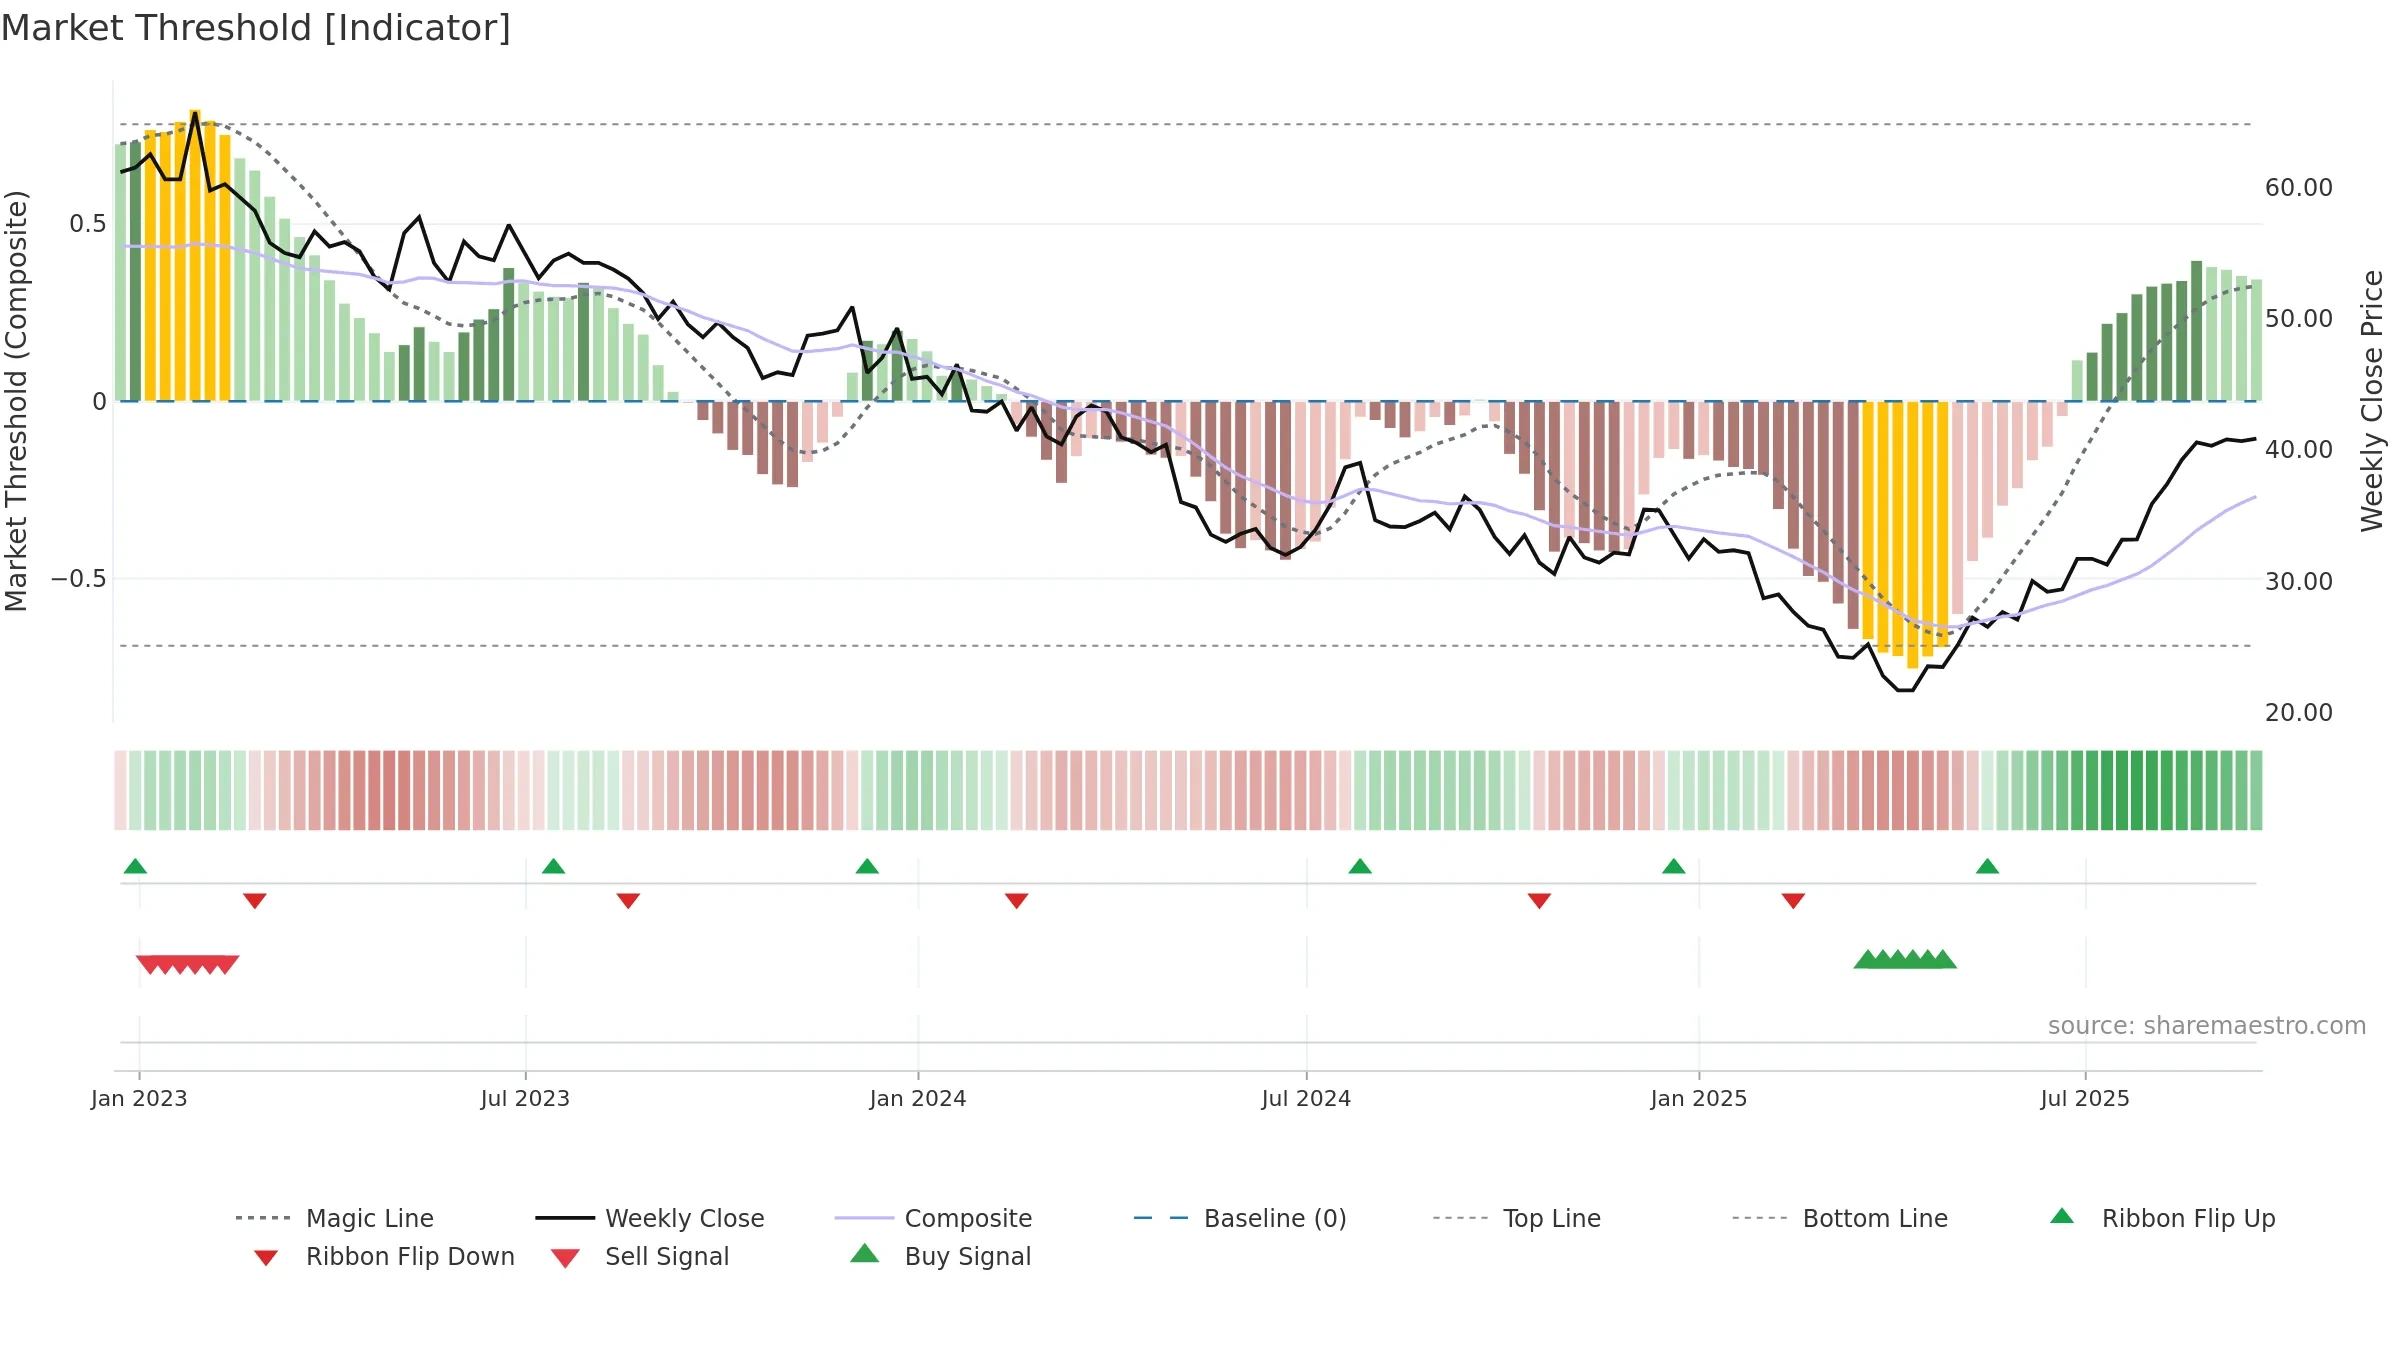
Task: Click the Ribbon Flip Up marker just after Jul 2023
Action: (x=553, y=866)
